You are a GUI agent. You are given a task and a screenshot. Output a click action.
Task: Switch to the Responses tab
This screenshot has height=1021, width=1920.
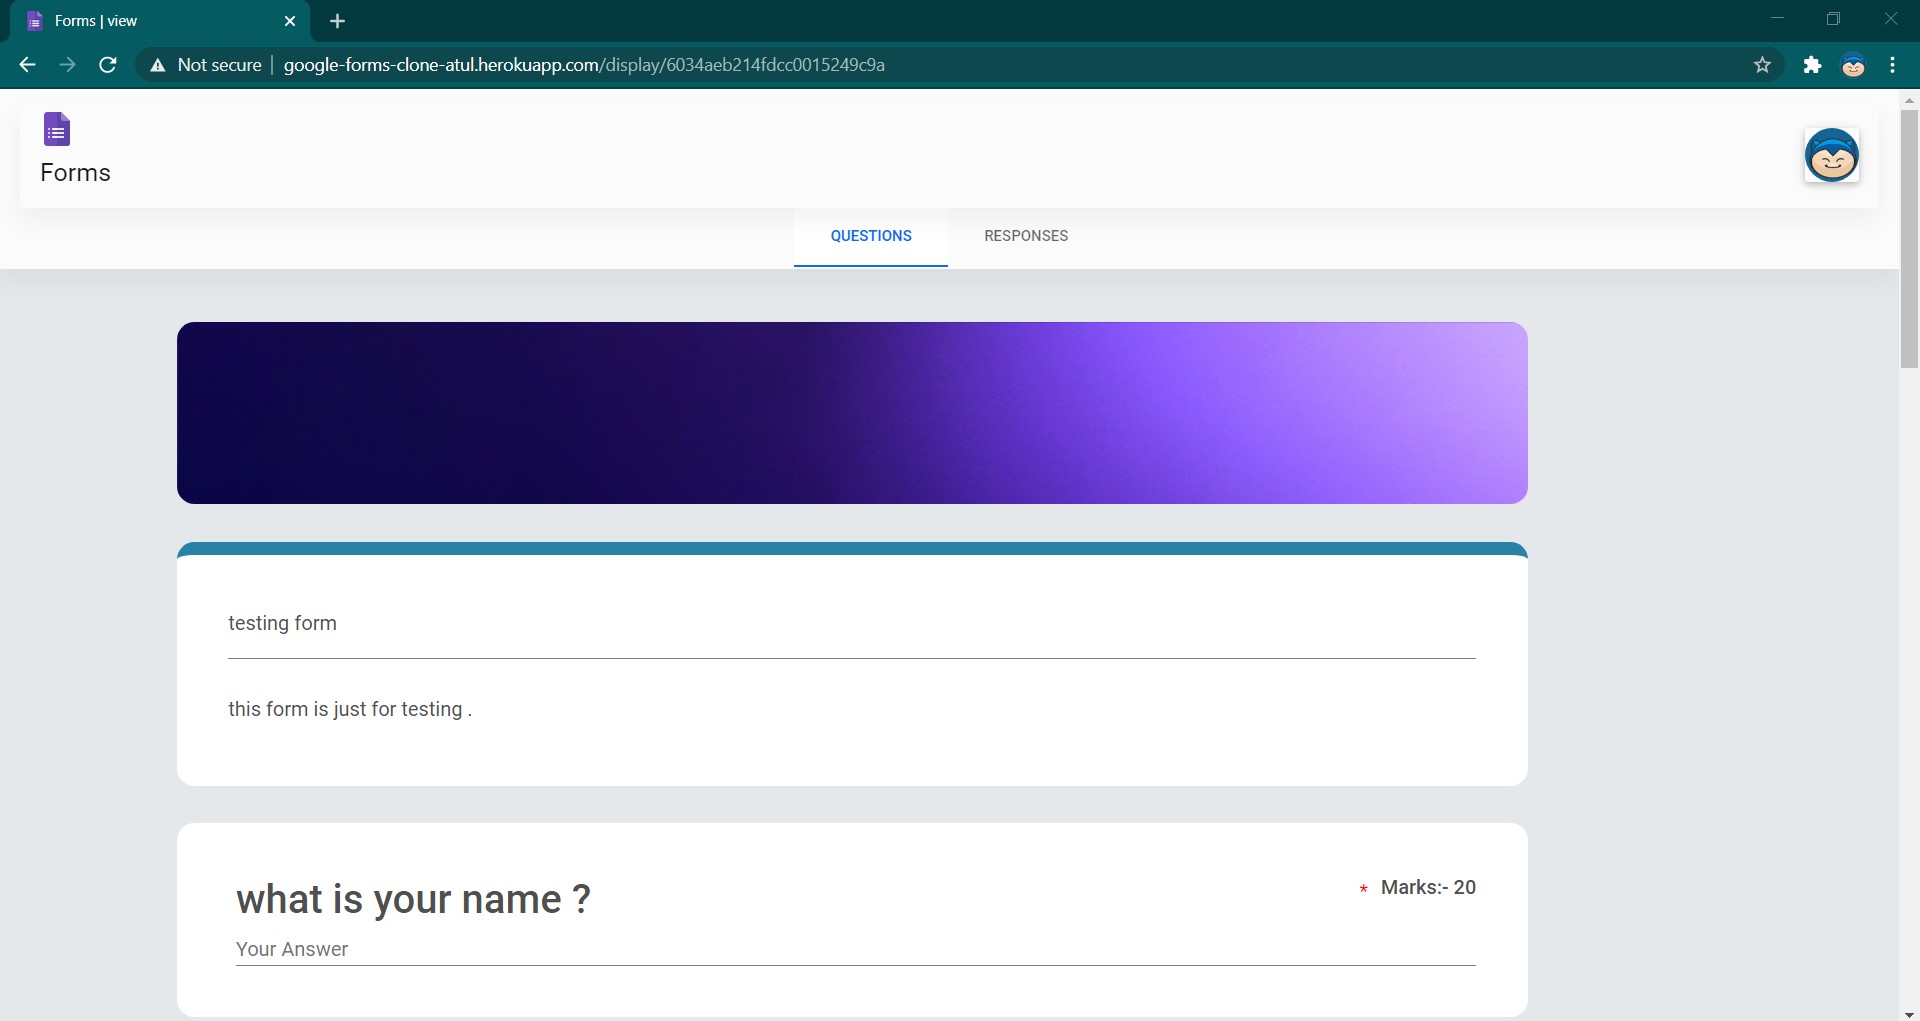1026,236
